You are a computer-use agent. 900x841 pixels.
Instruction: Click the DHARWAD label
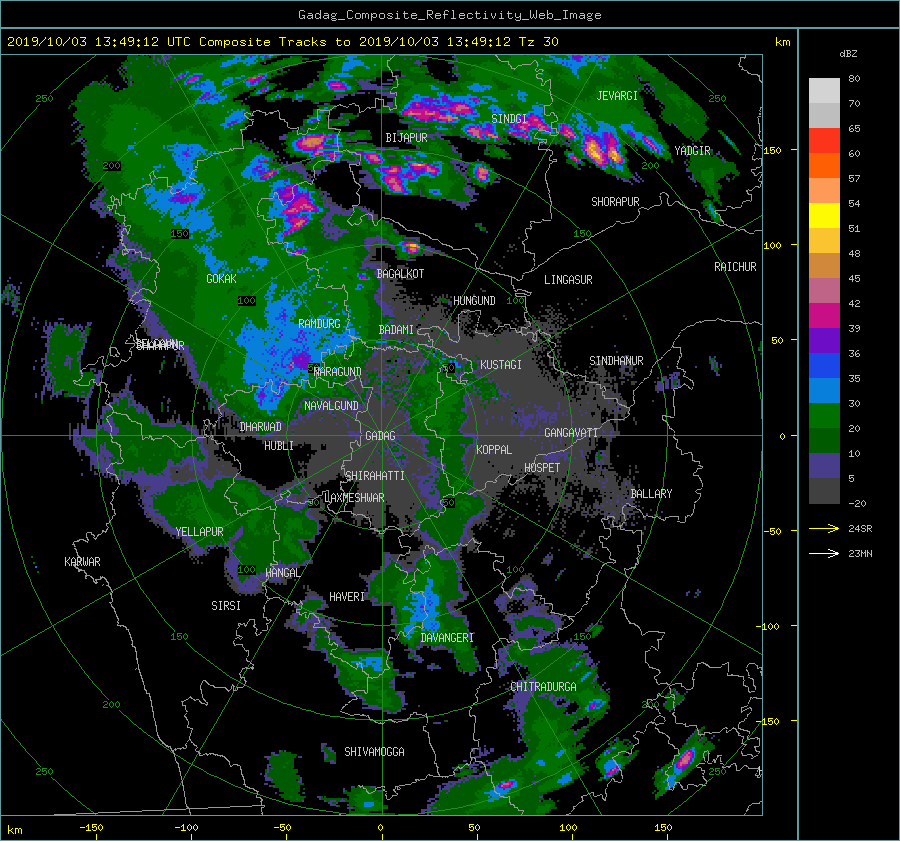[x=261, y=427]
